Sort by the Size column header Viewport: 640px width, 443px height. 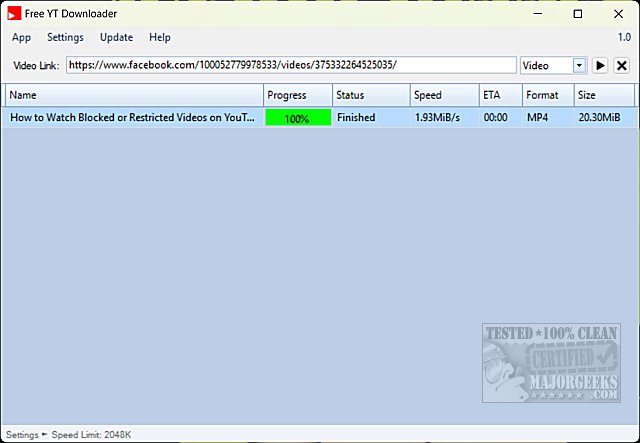(x=604, y=95)
